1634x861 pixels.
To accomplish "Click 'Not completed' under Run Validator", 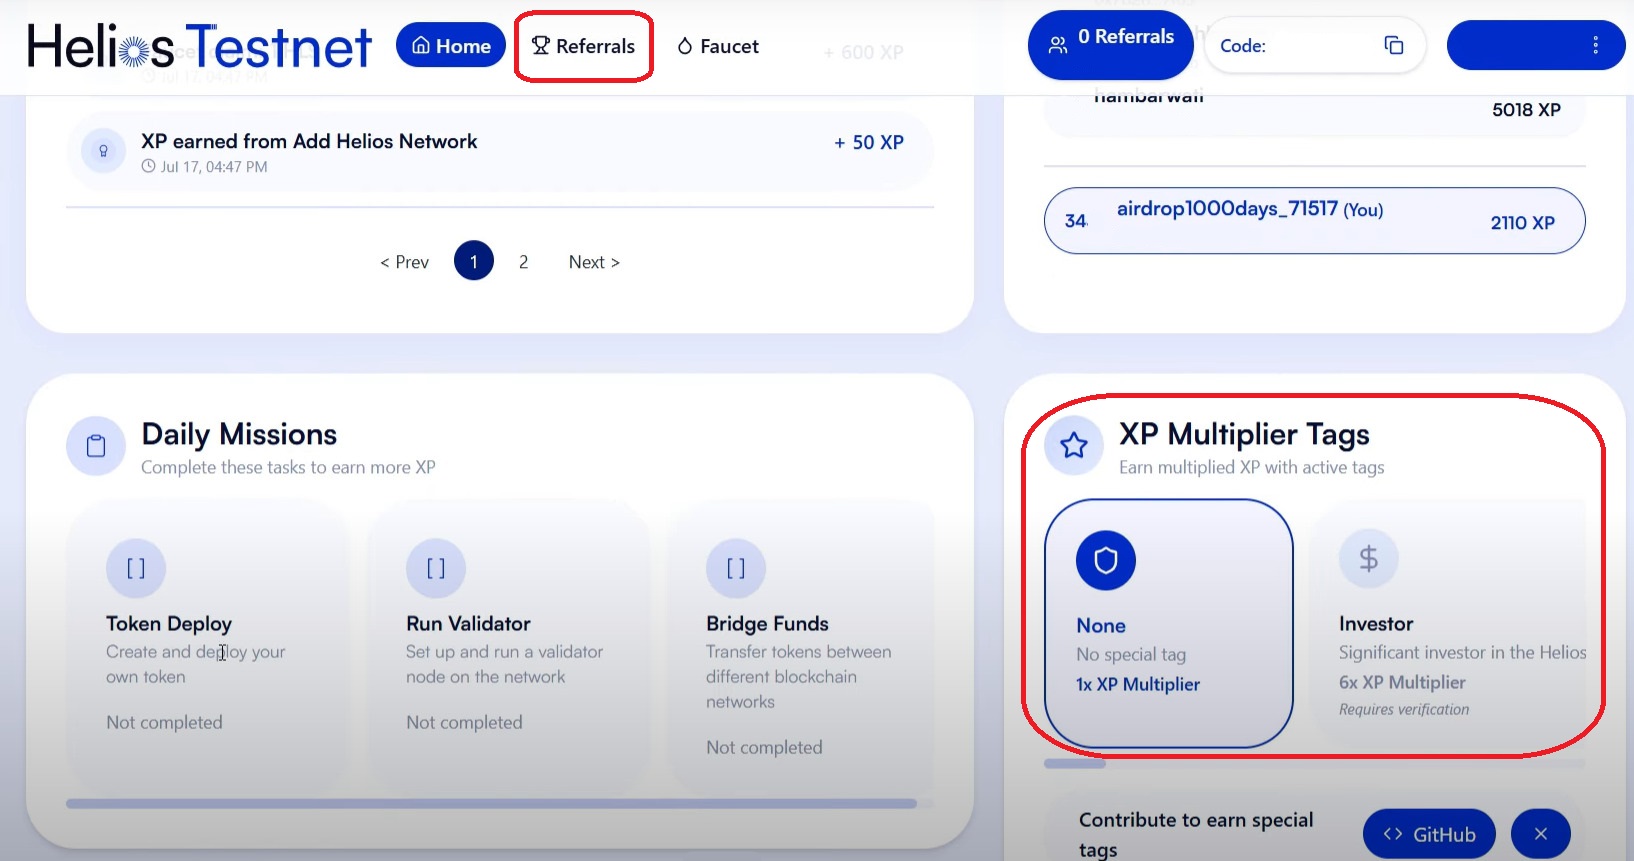I will click(464, 722).
